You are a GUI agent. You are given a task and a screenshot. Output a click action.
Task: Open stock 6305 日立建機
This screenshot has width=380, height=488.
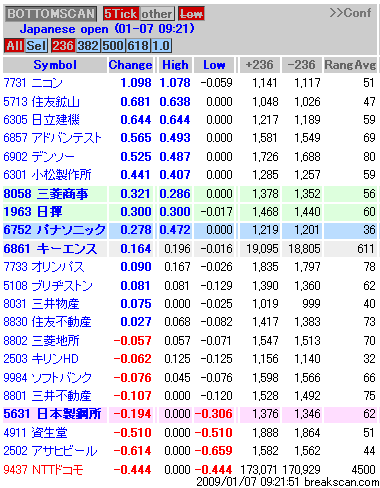click(41, 119)
